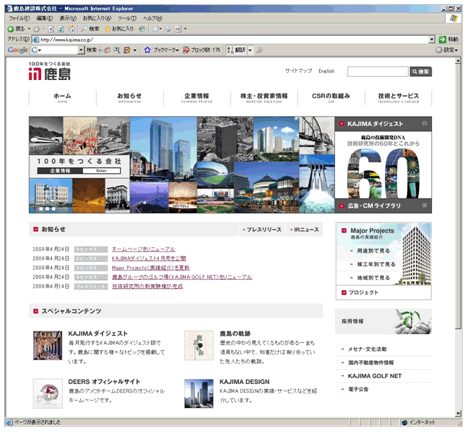Image resolution: width=468 pixels, height=432 pixels.
Task: Click the DEERS helmet thumbnail
Action: tap(48, 393)
